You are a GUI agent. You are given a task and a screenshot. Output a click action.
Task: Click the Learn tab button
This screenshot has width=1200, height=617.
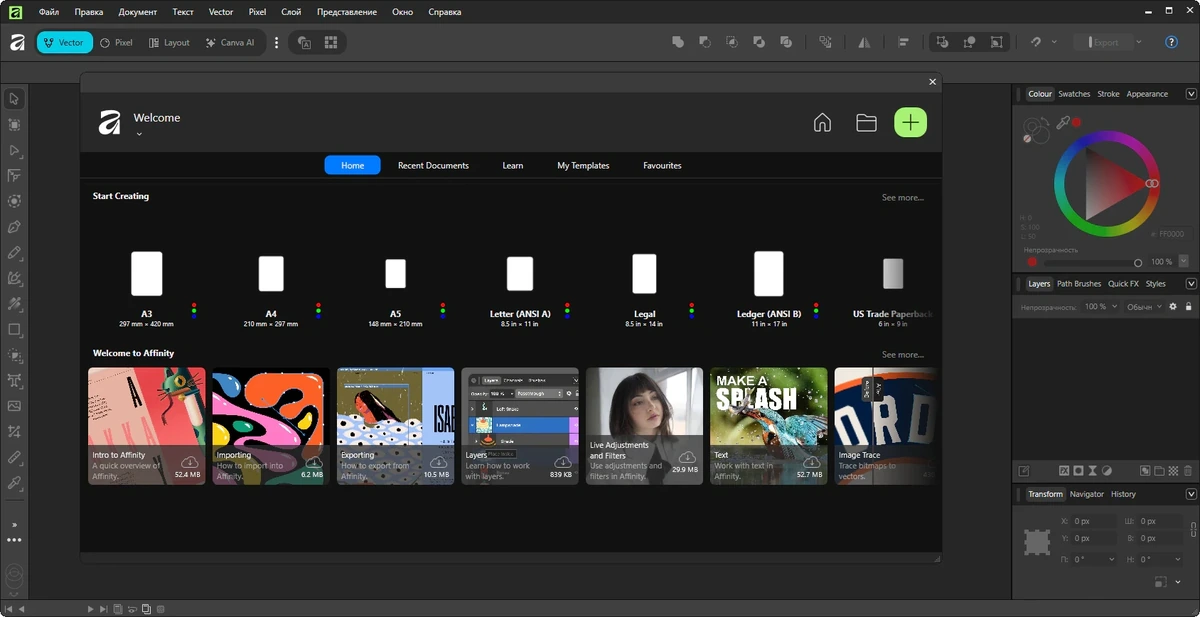(x=513, y=166)
